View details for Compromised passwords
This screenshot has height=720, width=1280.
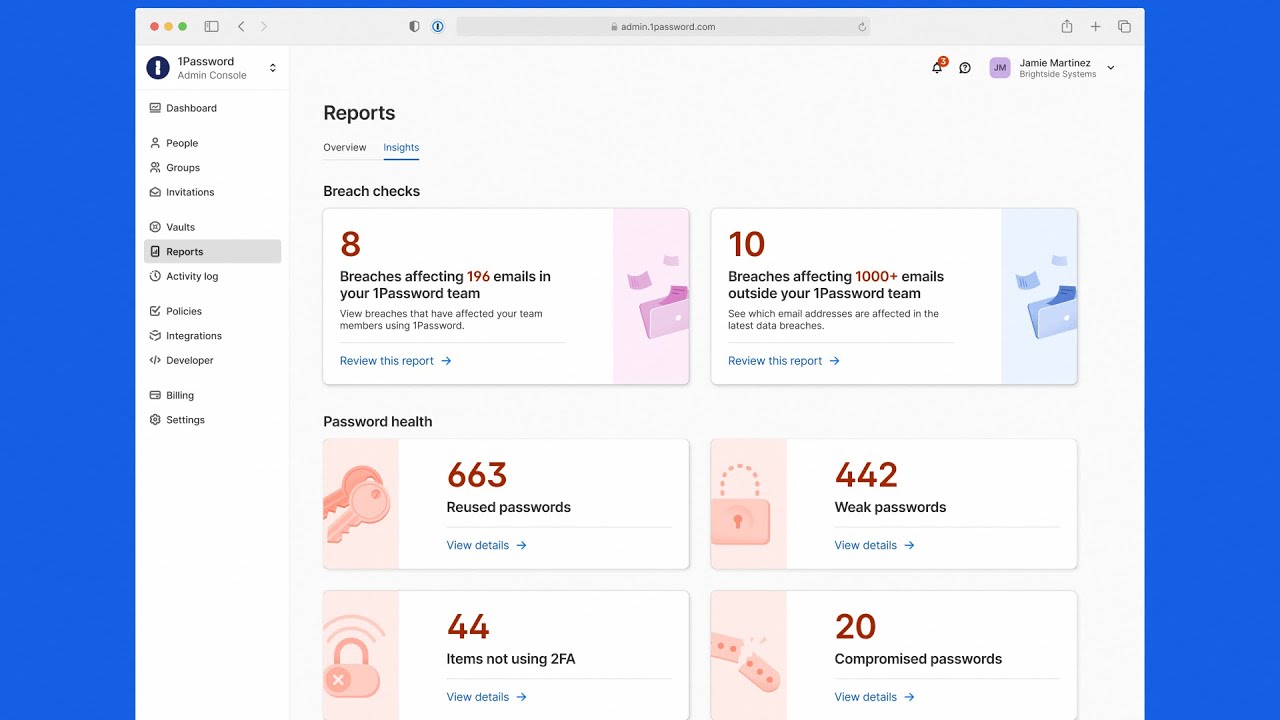point(875,697)
